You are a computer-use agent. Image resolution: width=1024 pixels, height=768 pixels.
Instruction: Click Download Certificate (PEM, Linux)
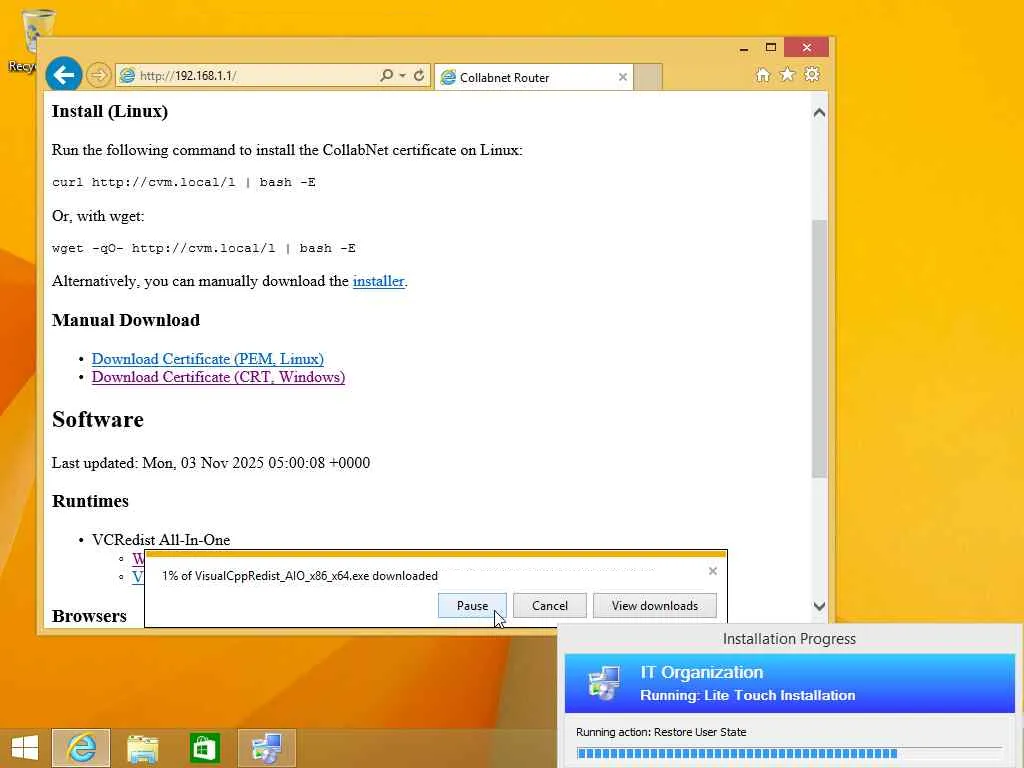(208, 359)
